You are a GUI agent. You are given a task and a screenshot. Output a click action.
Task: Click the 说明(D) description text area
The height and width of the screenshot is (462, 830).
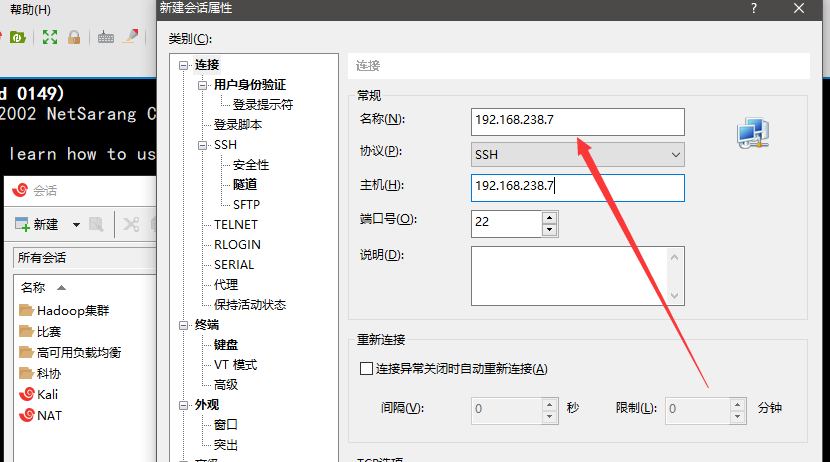(570, 276)
